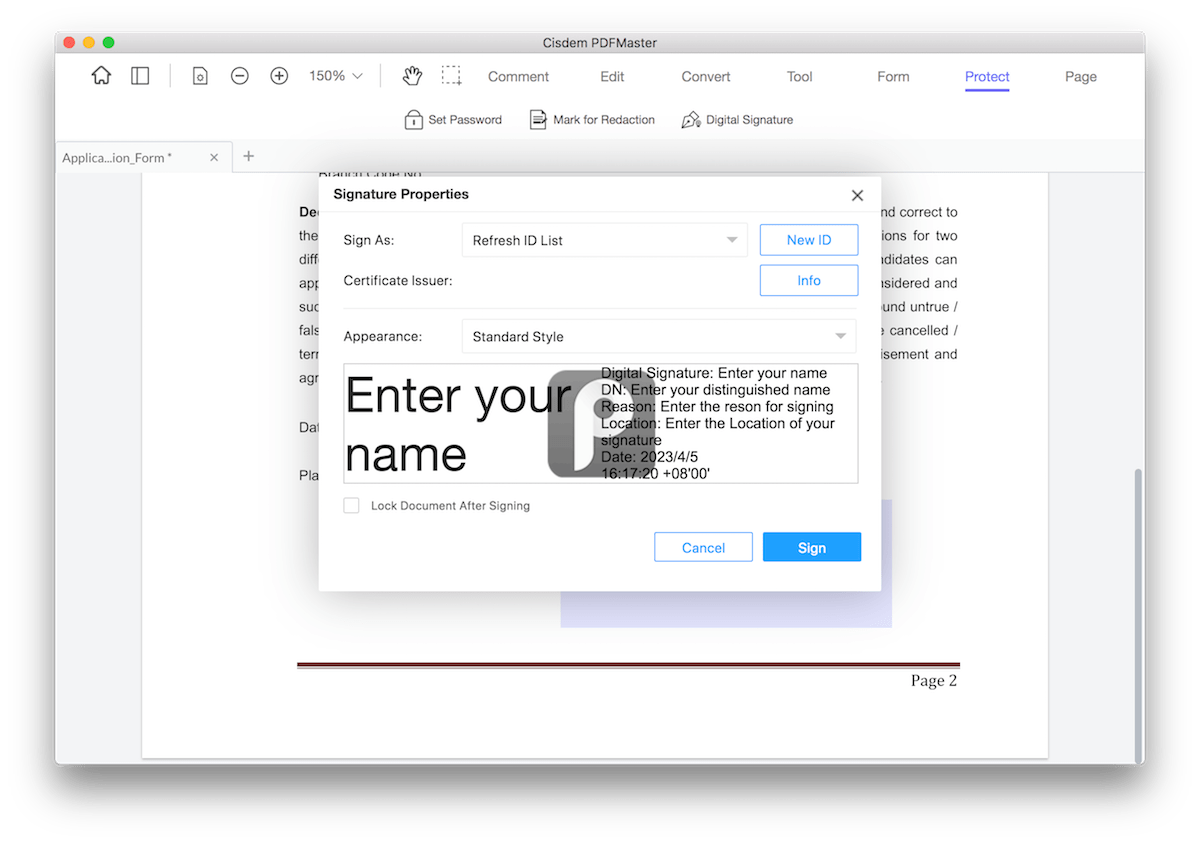Open the Page tab
Viewport: 1200px width, 843px height.
[1081, 77]
